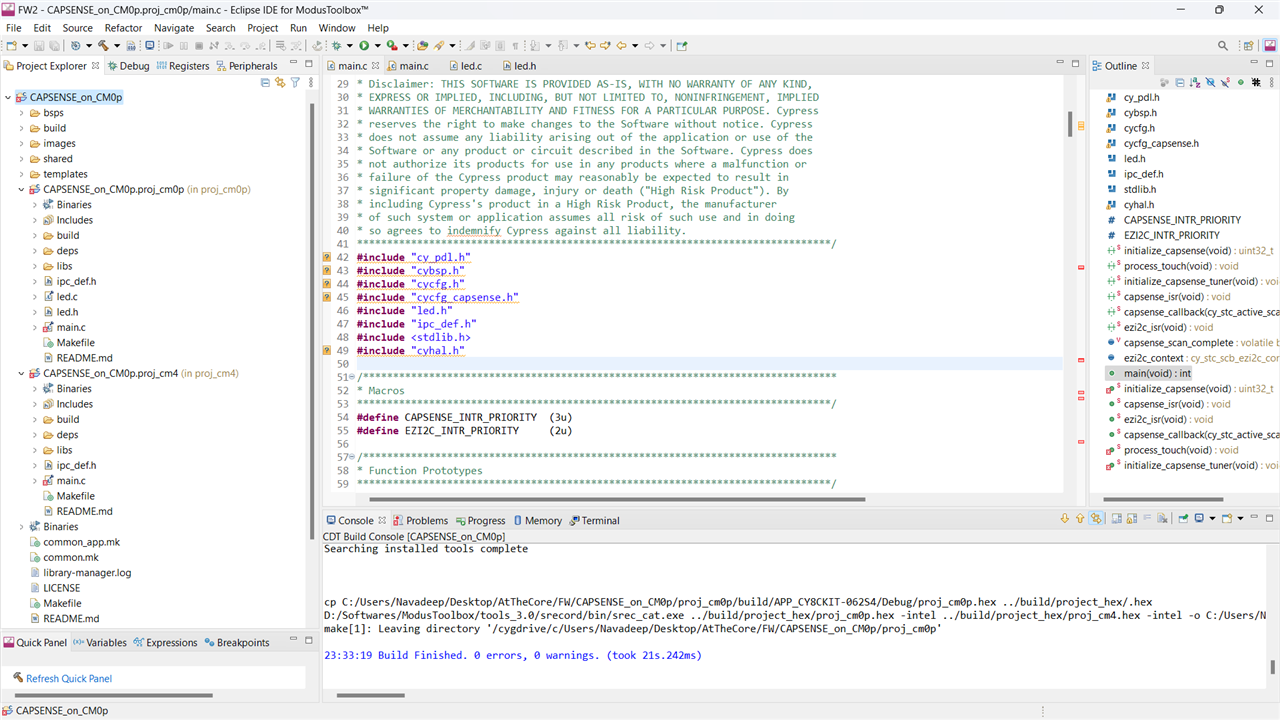The width and height of the screenshot is (1280, 720).
Task: Click the Open Perspective icon
Action: pos(1247,46)
